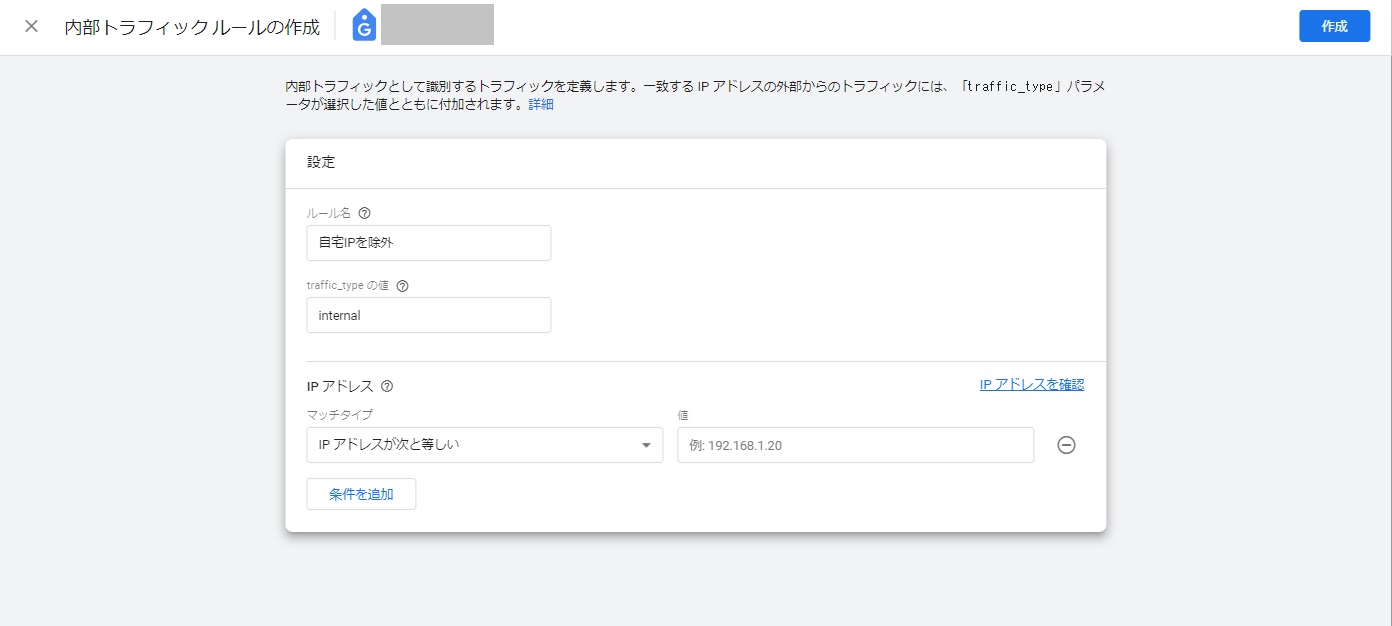Close the internal traffic rule creation panel
Screen dimensions: 1392x626
(32, 26)
